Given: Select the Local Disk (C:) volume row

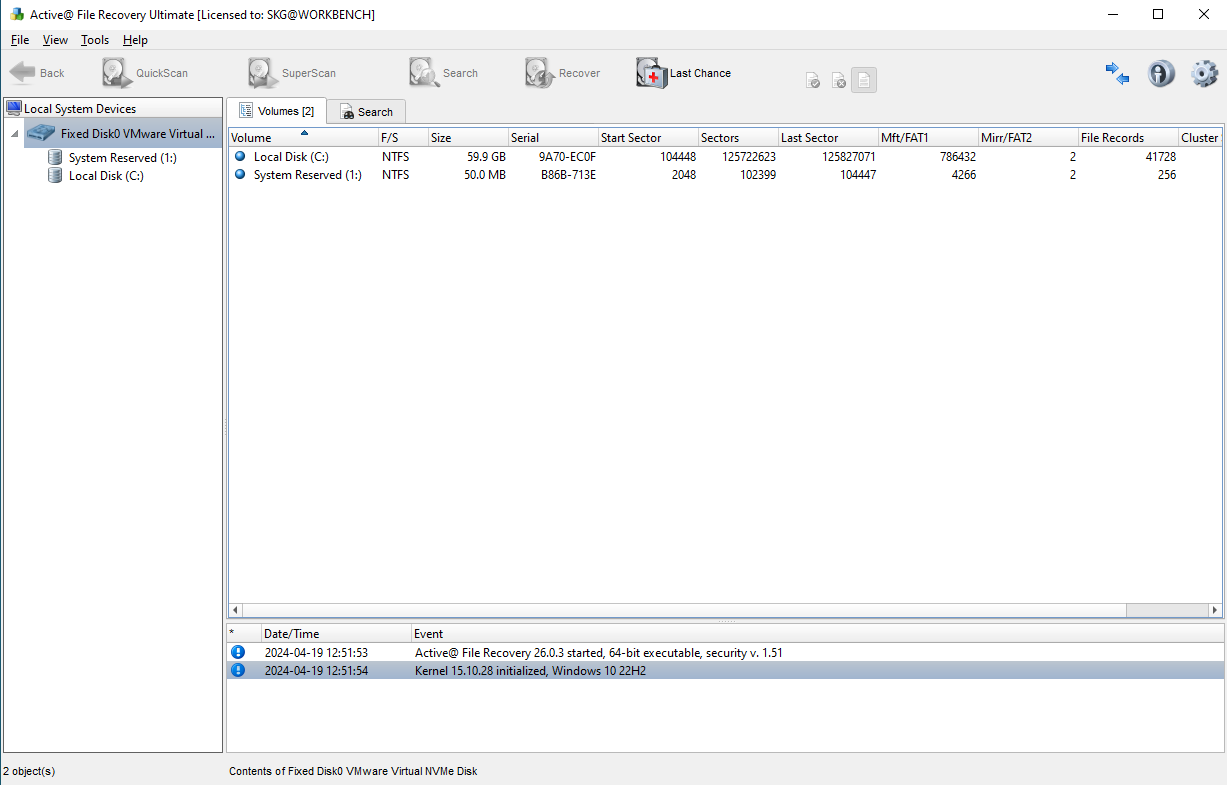Looking at the screenshot, I should (725, 157).
